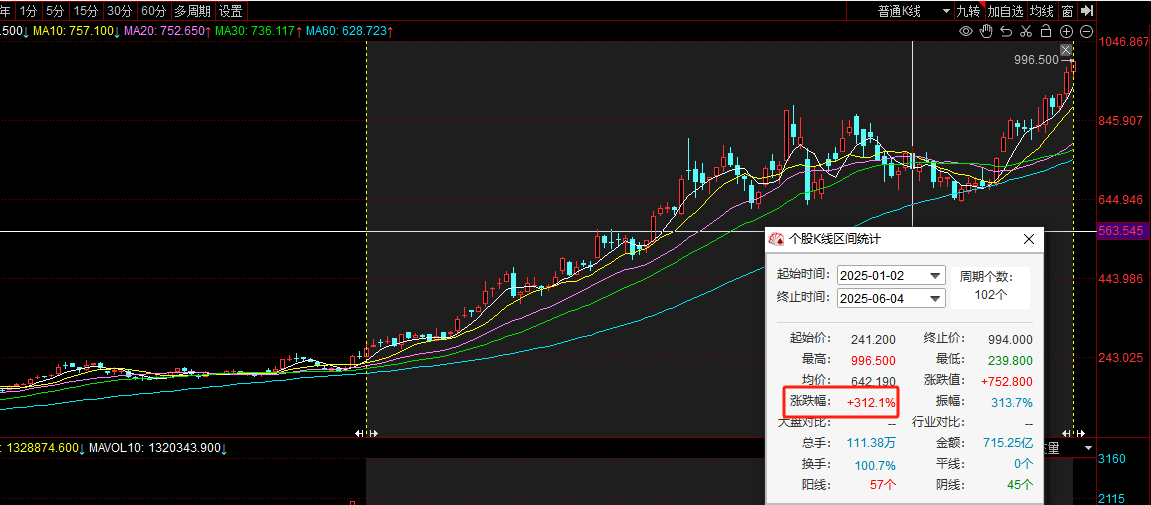Click the interval statistics dialog logo icon
The image size is (1151, 505).
click(x=776, y=239)
